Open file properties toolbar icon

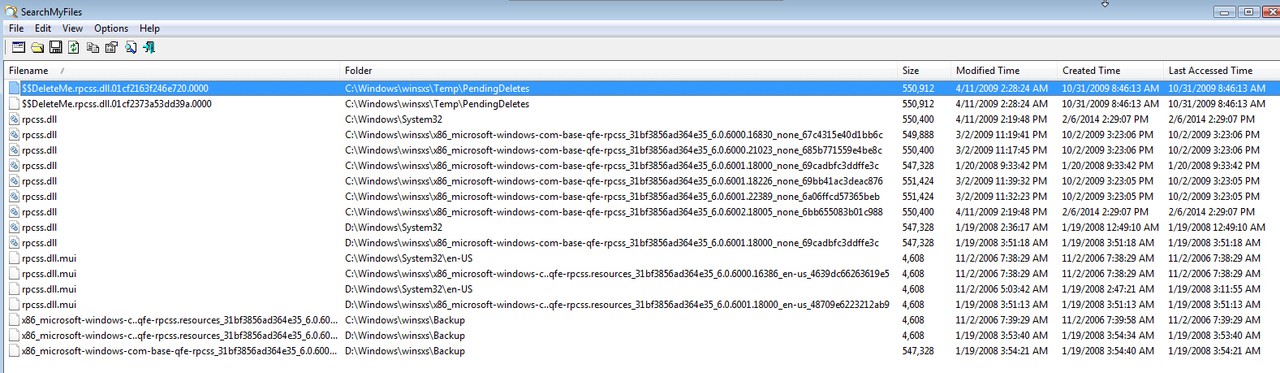(111, 47)
